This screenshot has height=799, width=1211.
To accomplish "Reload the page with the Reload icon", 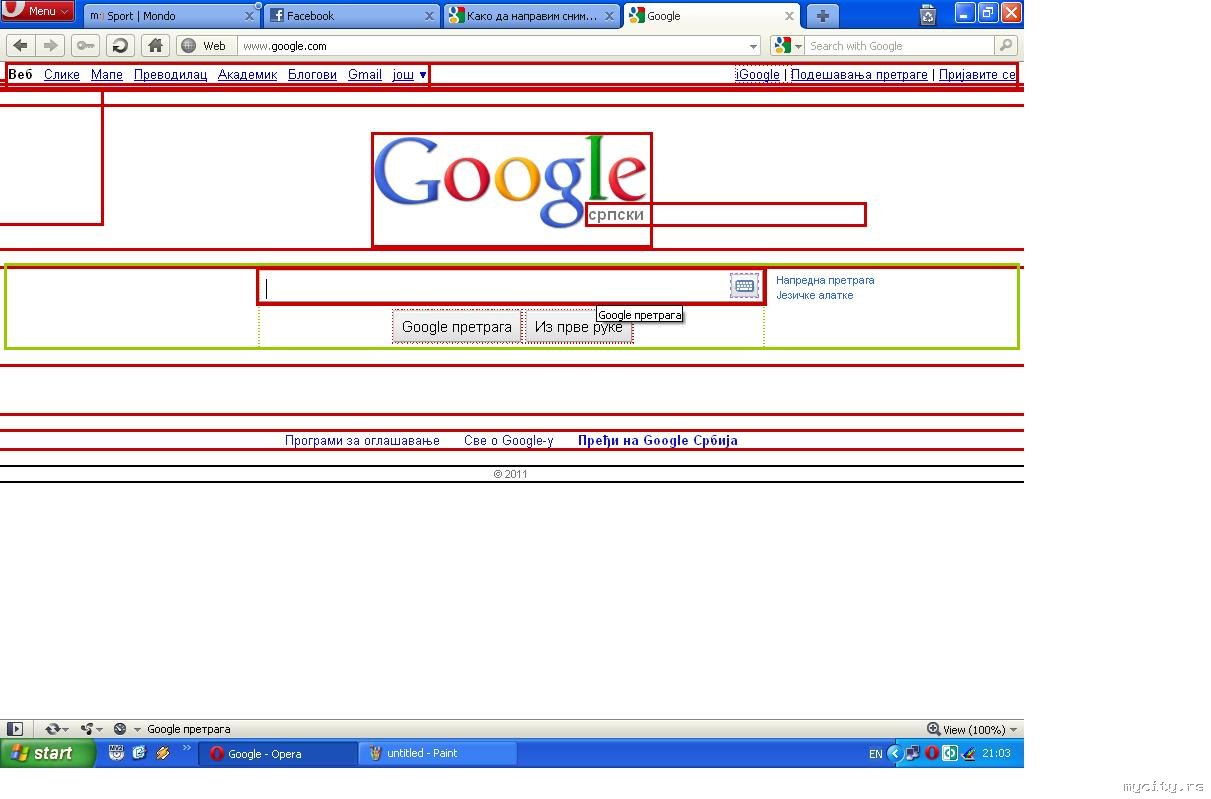I will tap(120, 45).
